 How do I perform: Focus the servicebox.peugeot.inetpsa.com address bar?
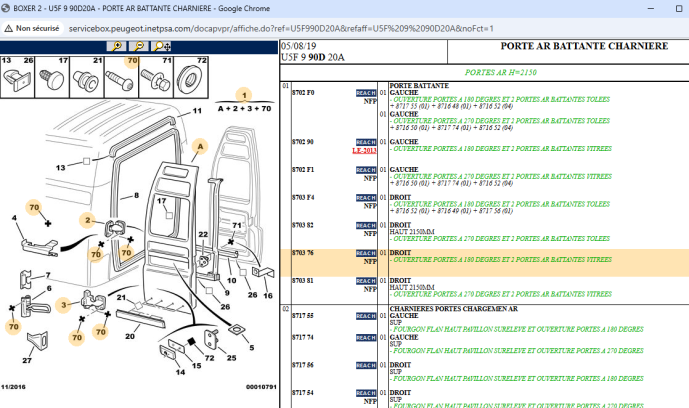point(281,29)
